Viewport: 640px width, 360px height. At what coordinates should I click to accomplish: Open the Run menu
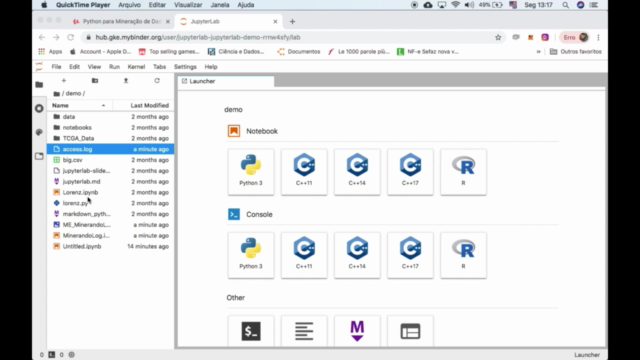pyautogui.click(x=114, y=67)
